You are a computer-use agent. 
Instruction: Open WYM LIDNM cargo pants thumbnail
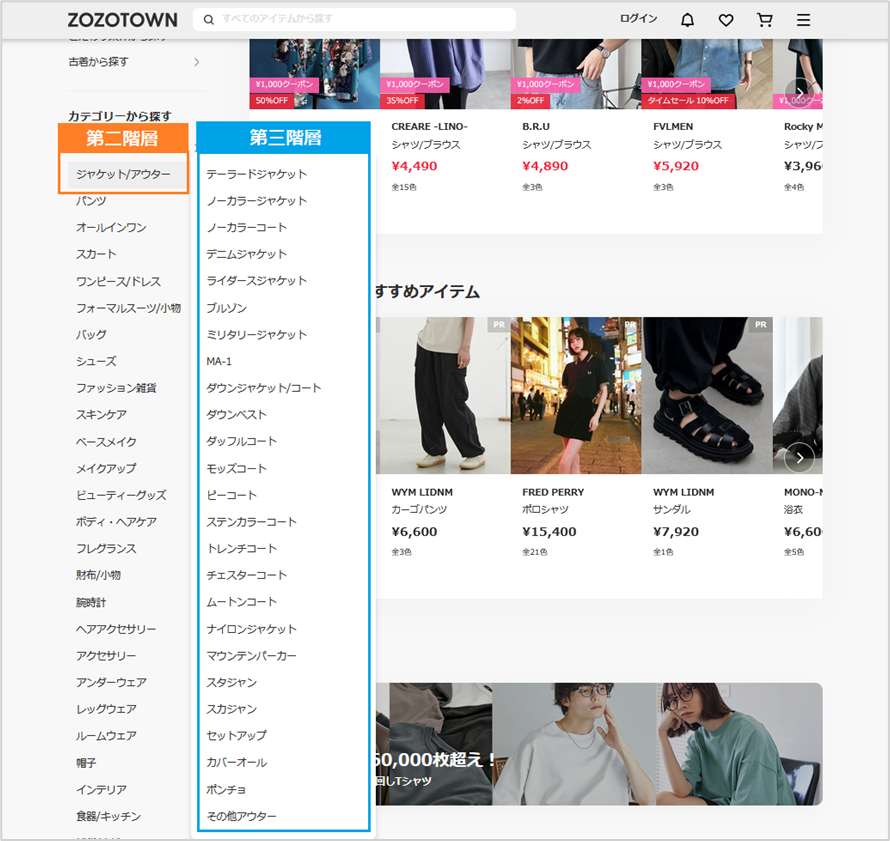[443, 396]
